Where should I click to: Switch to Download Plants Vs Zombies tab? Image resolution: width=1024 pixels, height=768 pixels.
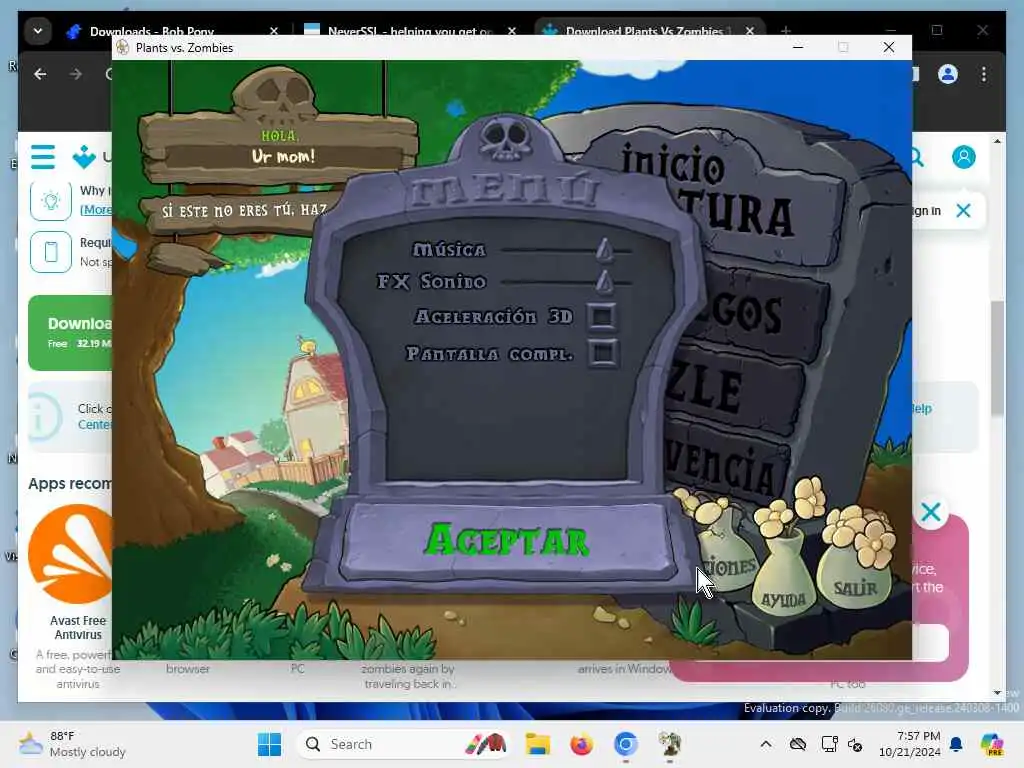click(643, 31)
